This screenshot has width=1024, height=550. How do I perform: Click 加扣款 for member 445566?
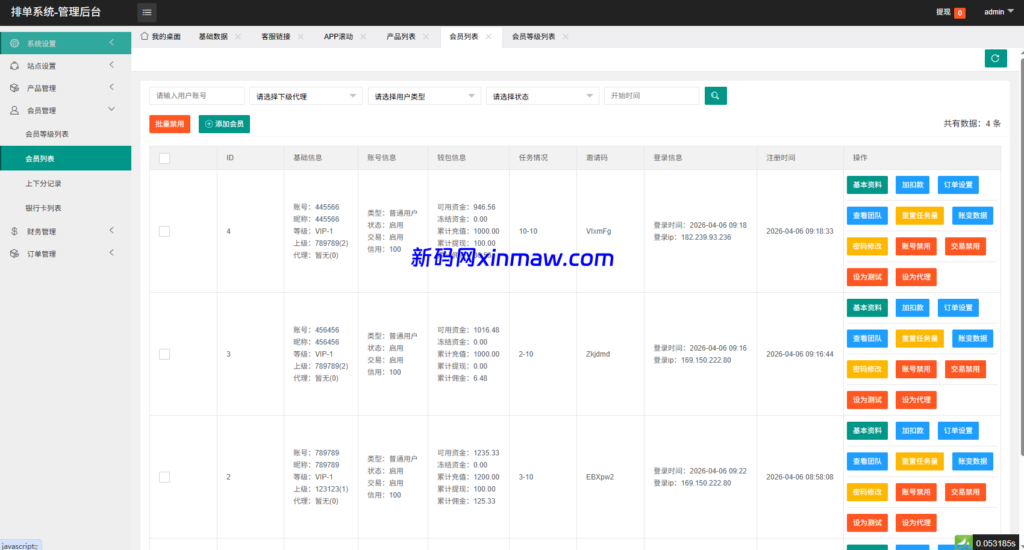coord(912,185)
